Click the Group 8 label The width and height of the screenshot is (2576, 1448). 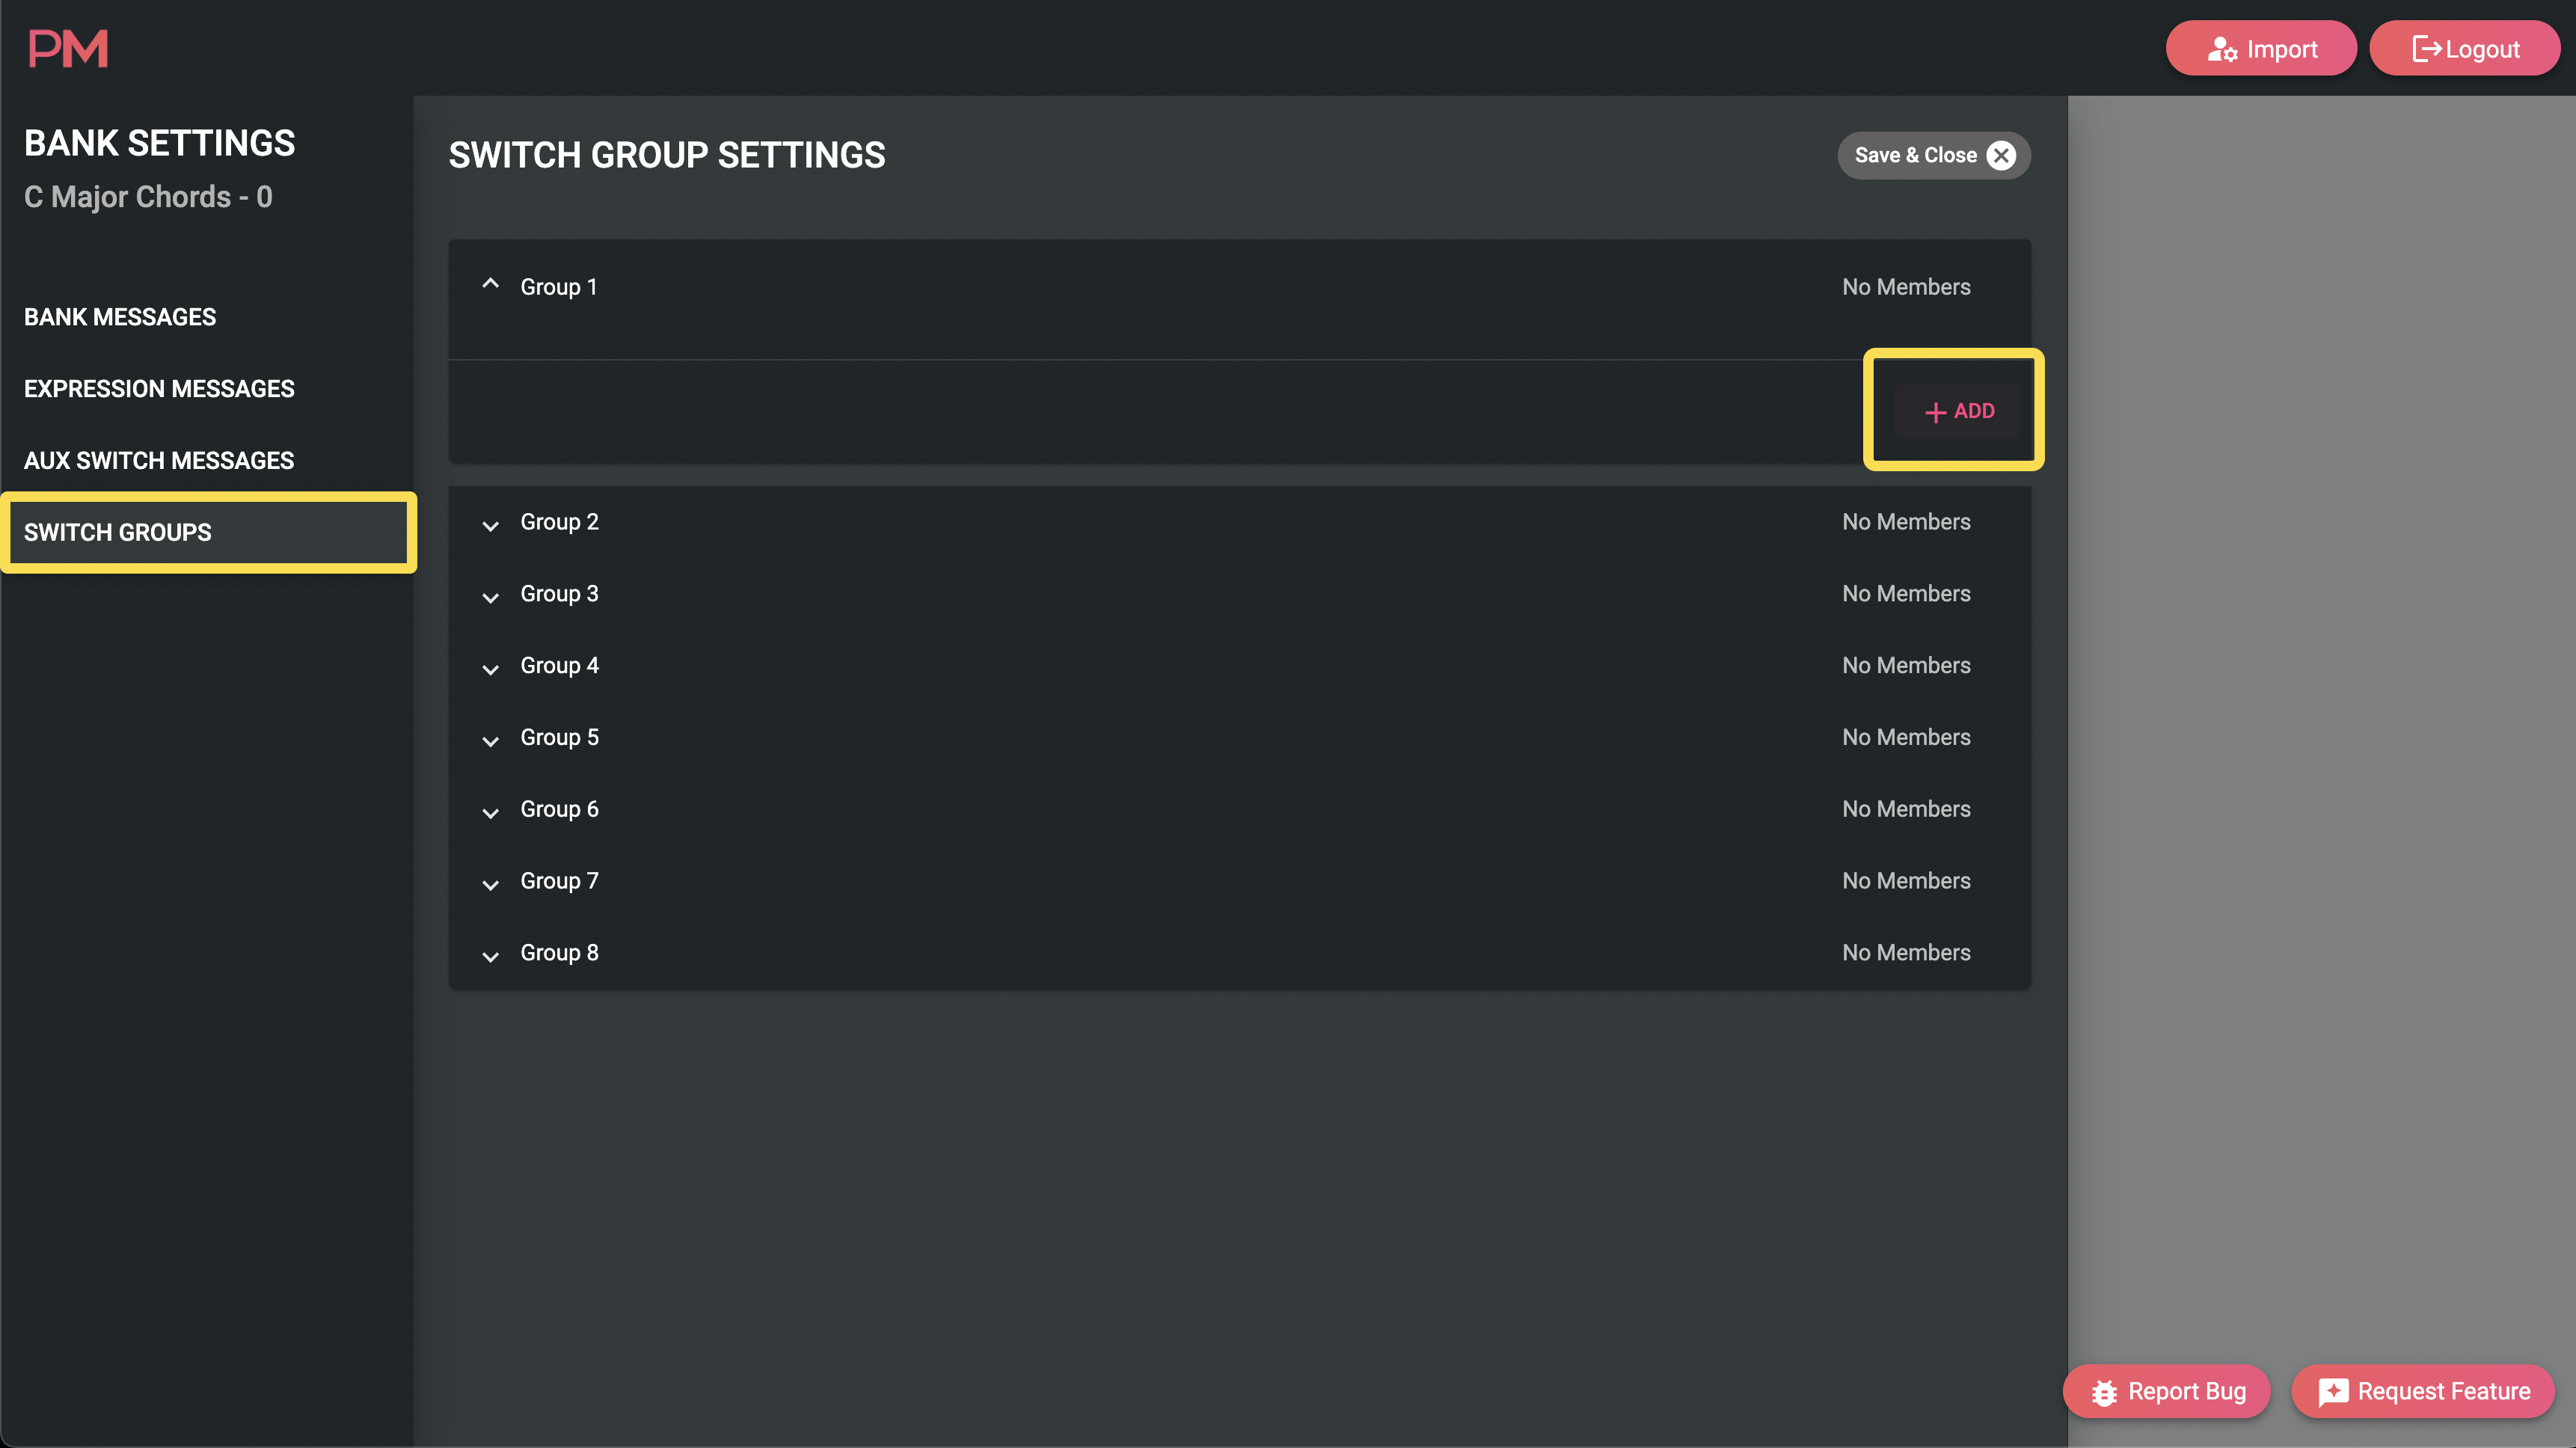coord(559,953)
